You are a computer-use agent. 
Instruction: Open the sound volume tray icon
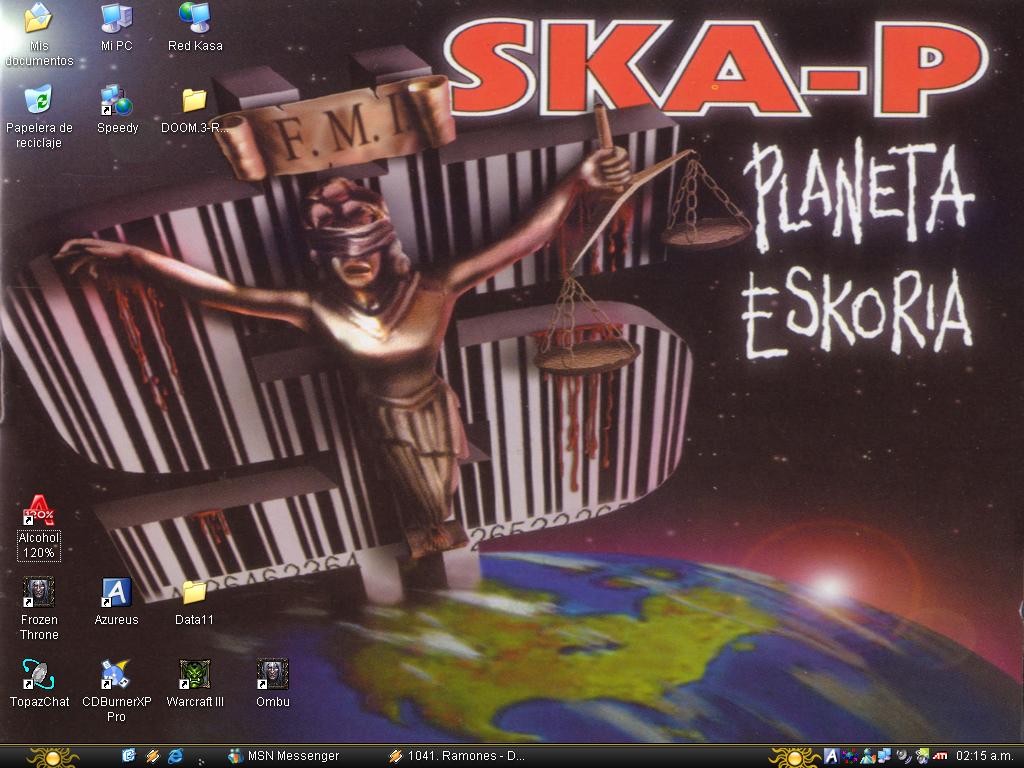pyautogui.click(x=904, y=756)
